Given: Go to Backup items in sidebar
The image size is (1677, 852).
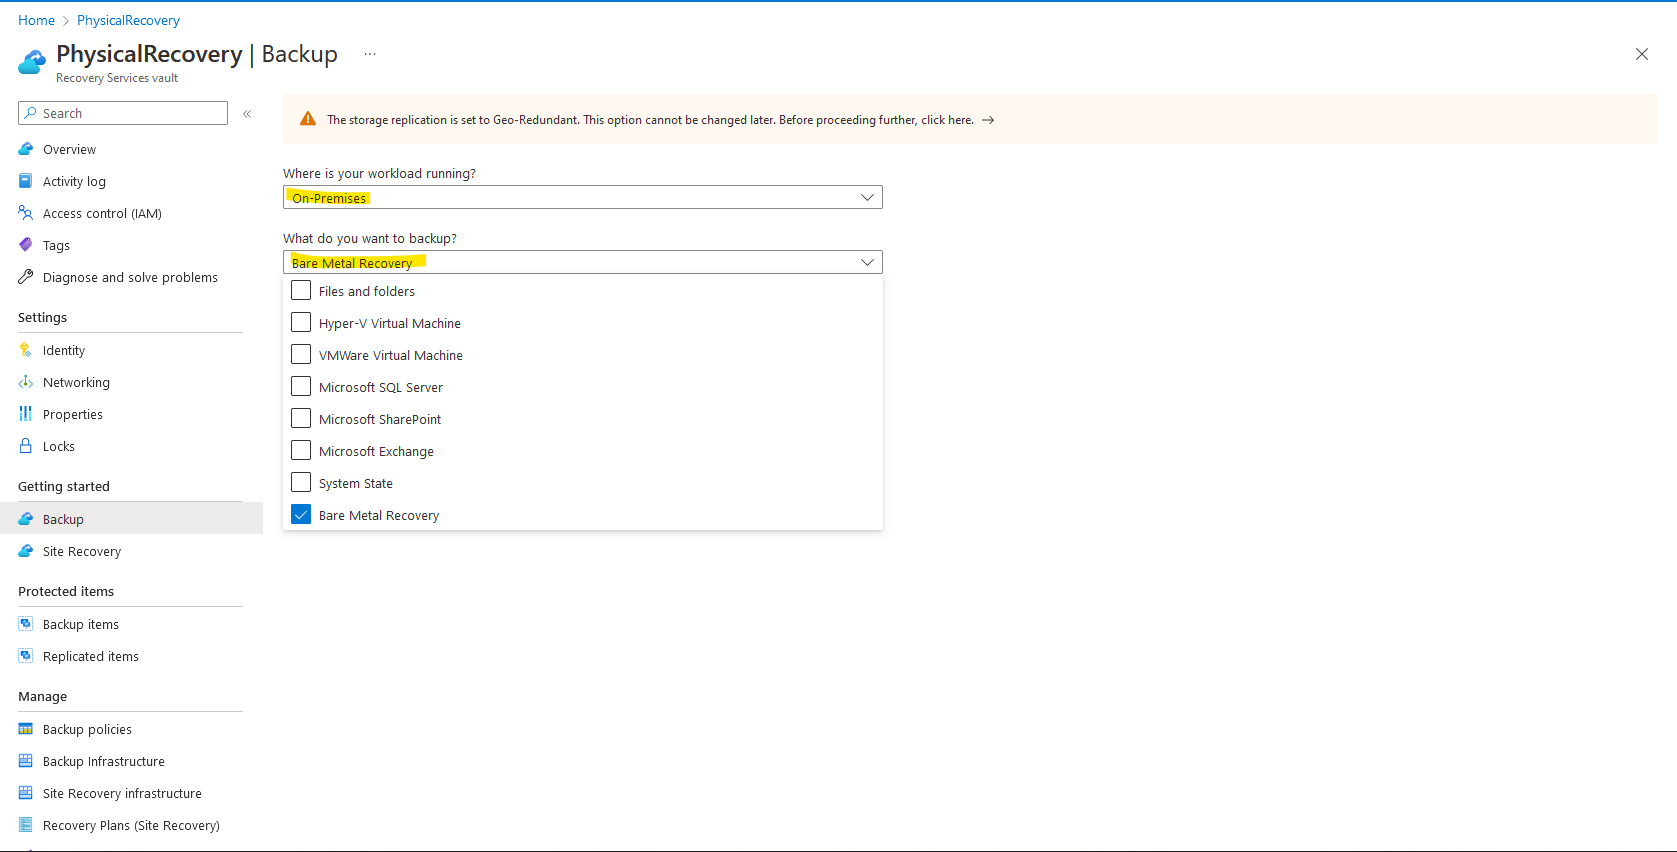Looking at the screenshot, I should (81, 625).
